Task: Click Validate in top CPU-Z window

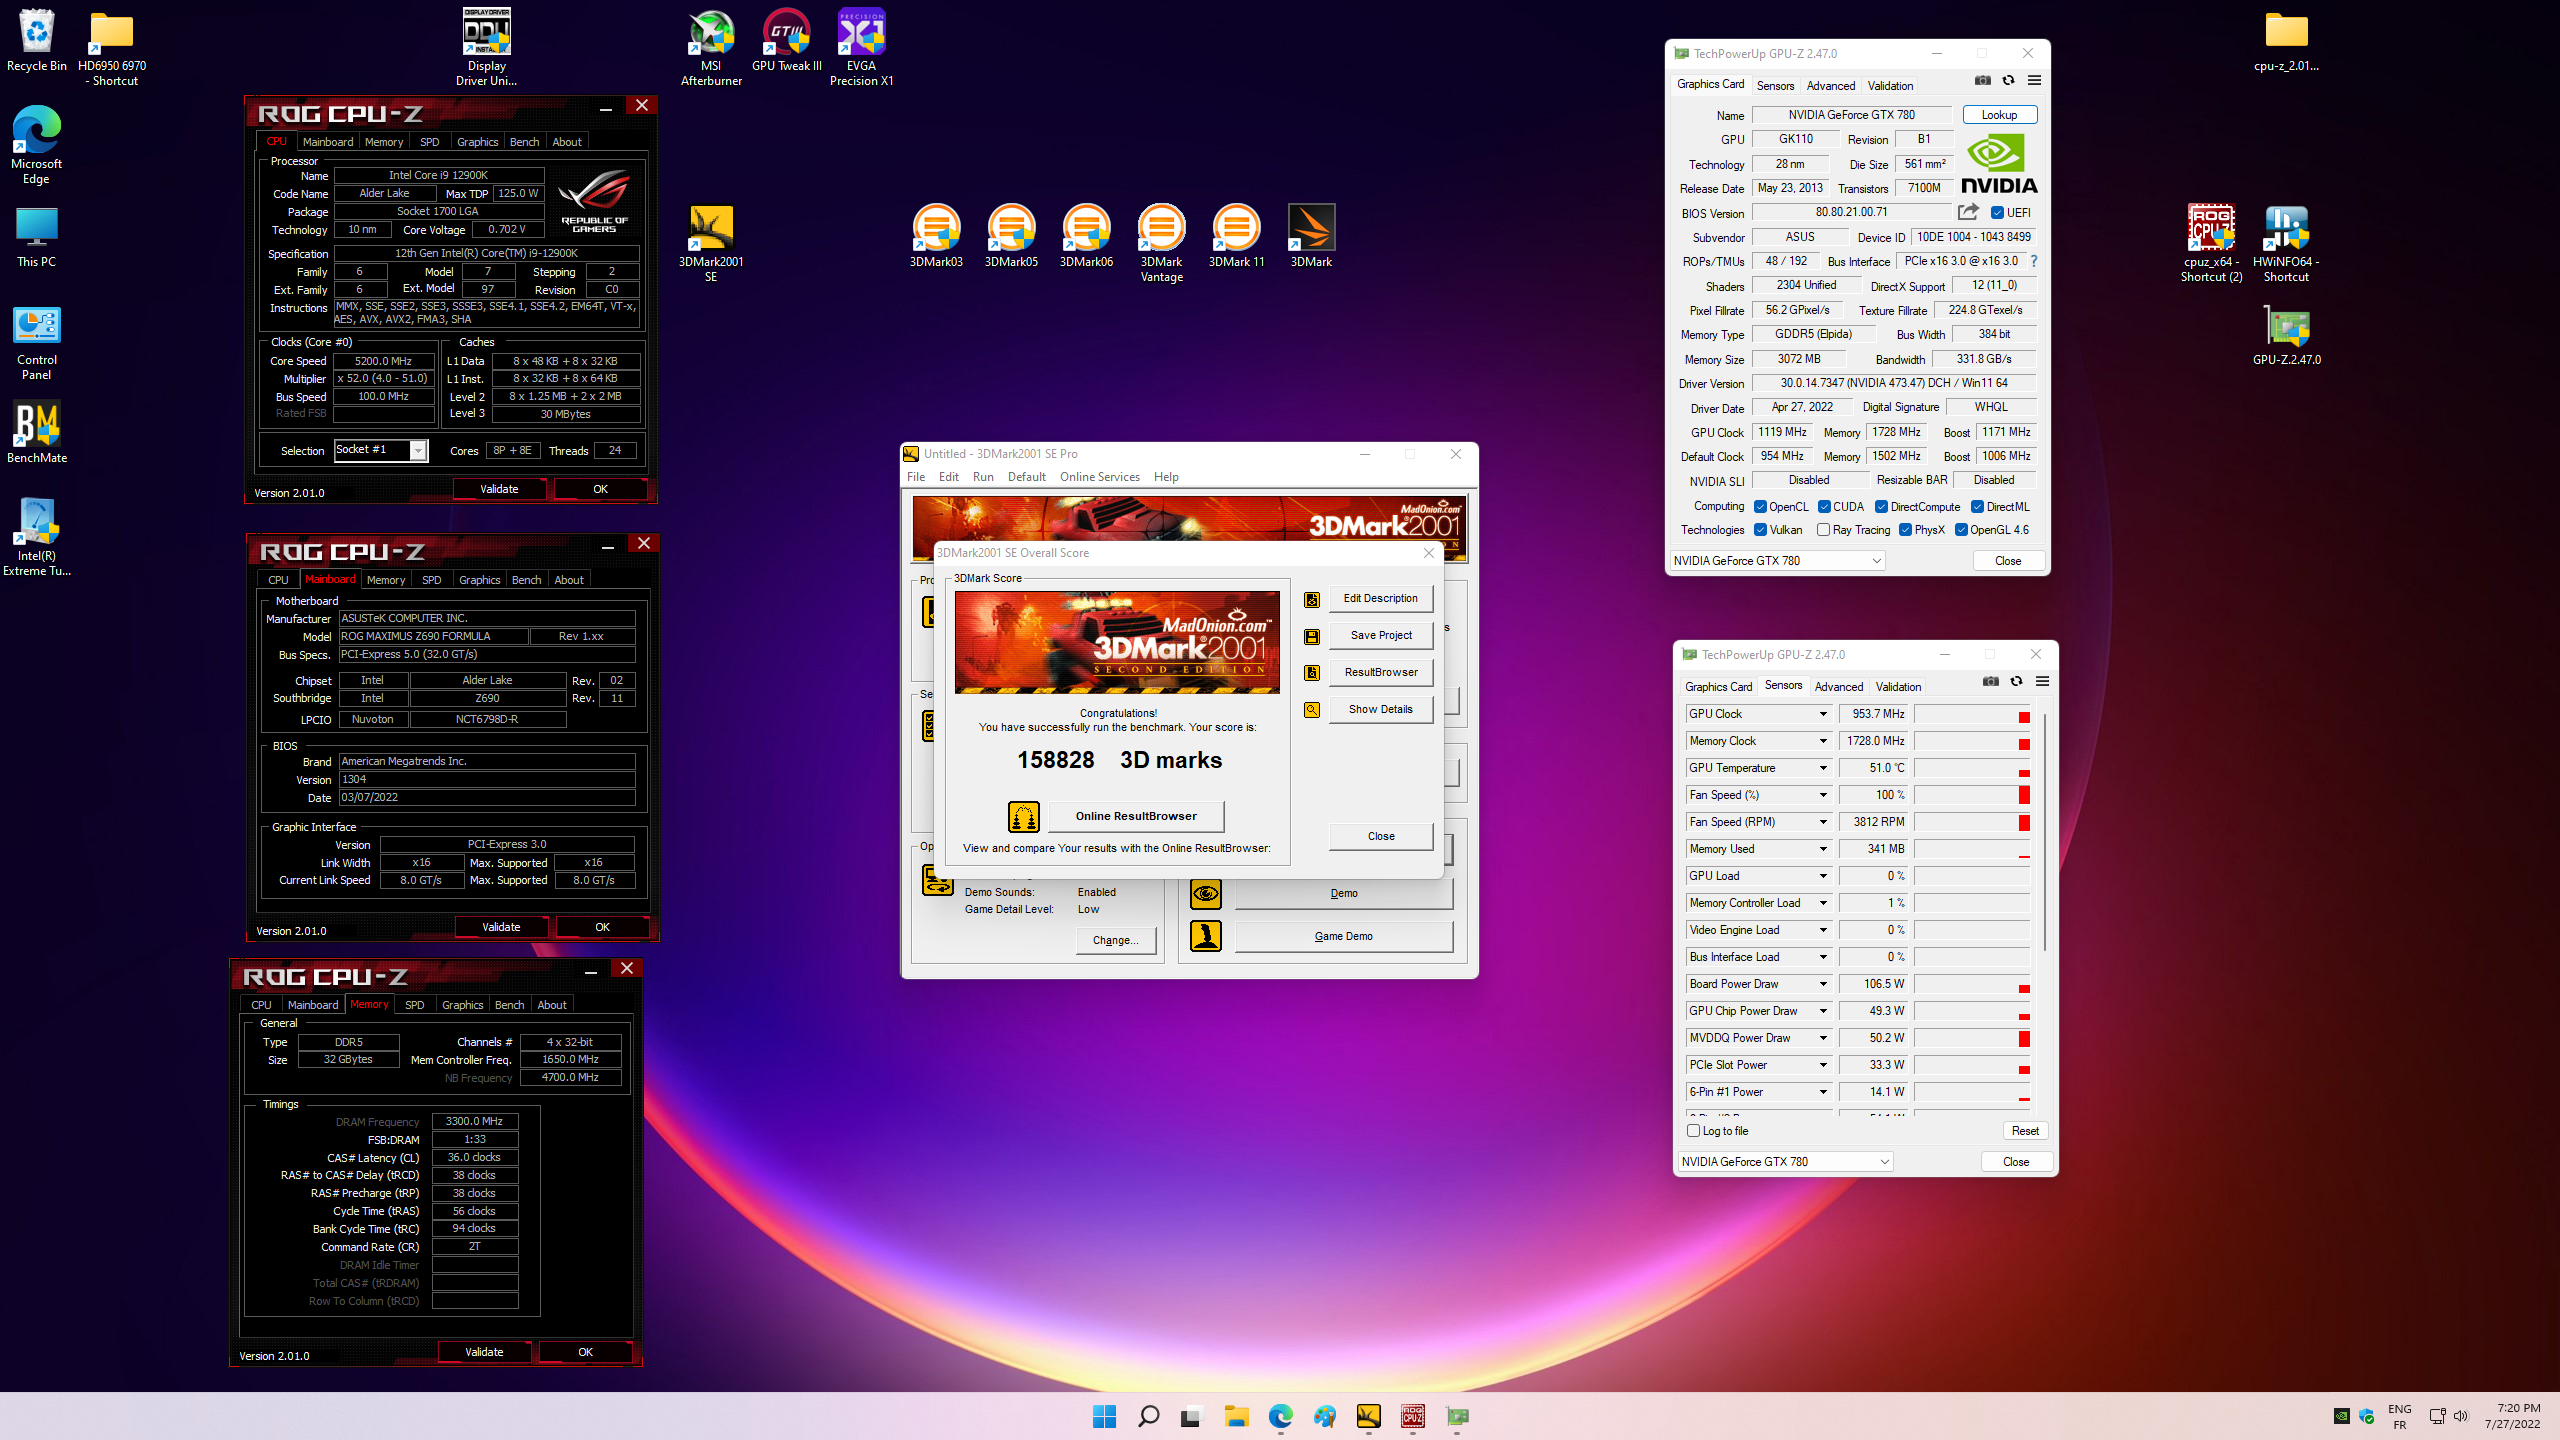Action: (499, 489)
